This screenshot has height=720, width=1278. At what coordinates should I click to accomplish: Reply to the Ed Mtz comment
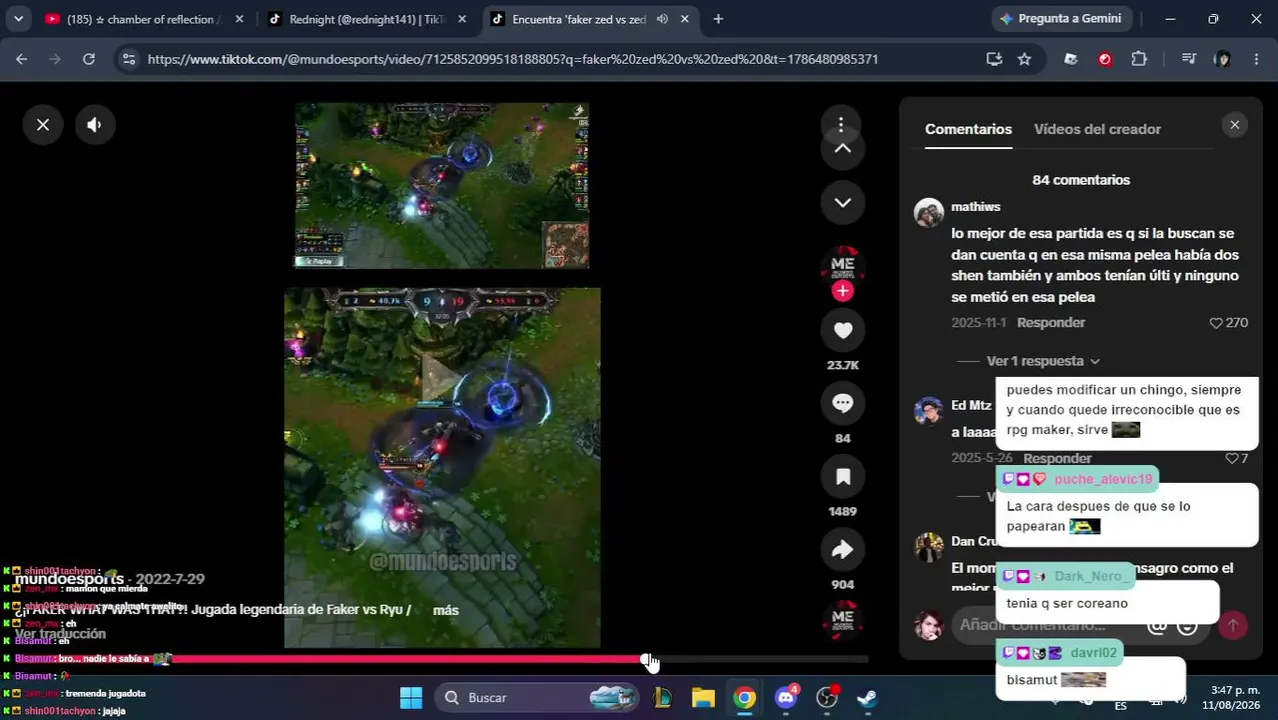coord(1057,458)
